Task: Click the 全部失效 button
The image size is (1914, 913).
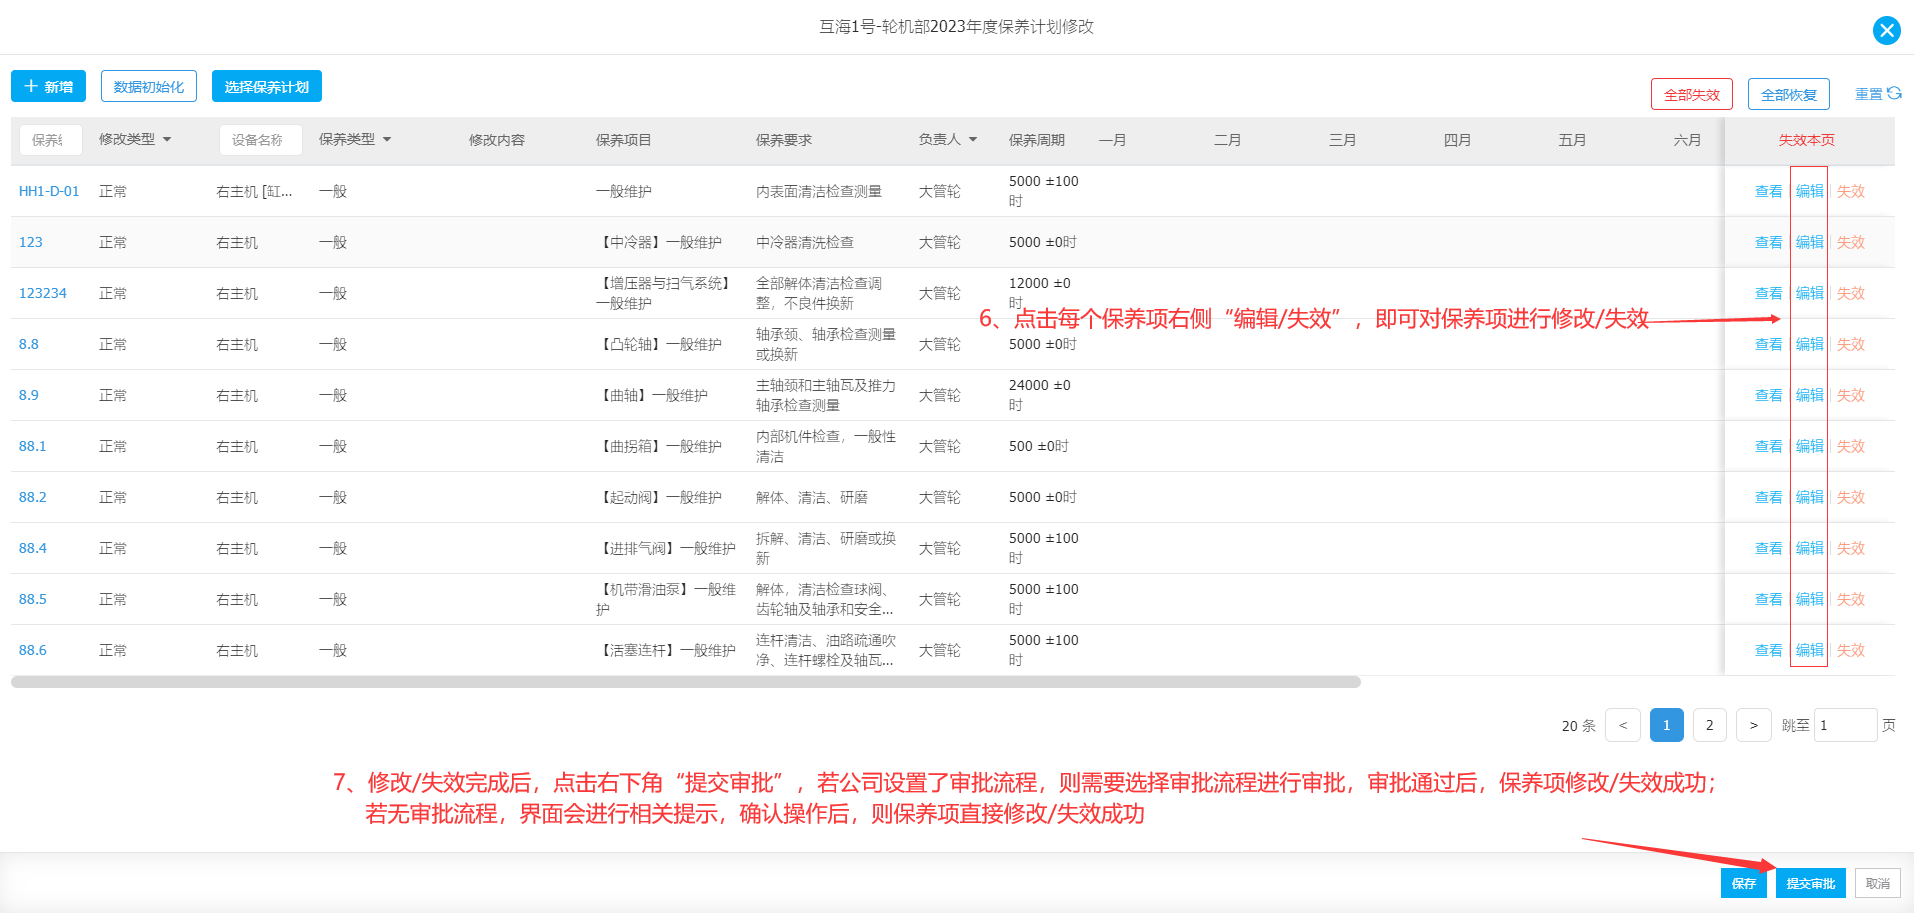Action: tap(1692, 95)
